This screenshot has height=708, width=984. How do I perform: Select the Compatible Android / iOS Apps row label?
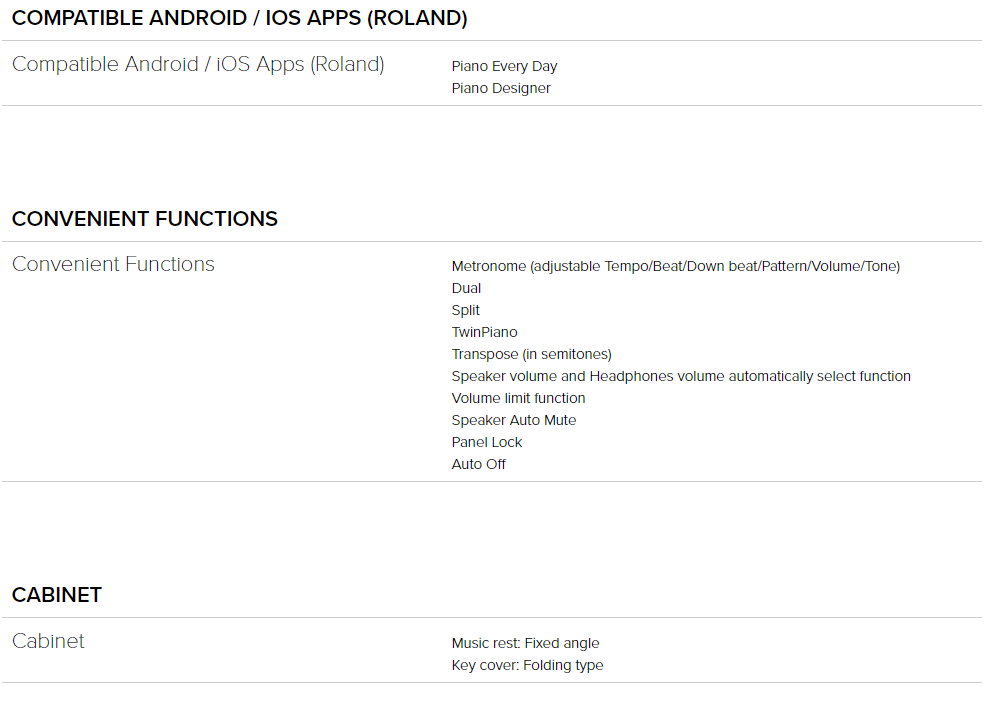coord(198,64)
